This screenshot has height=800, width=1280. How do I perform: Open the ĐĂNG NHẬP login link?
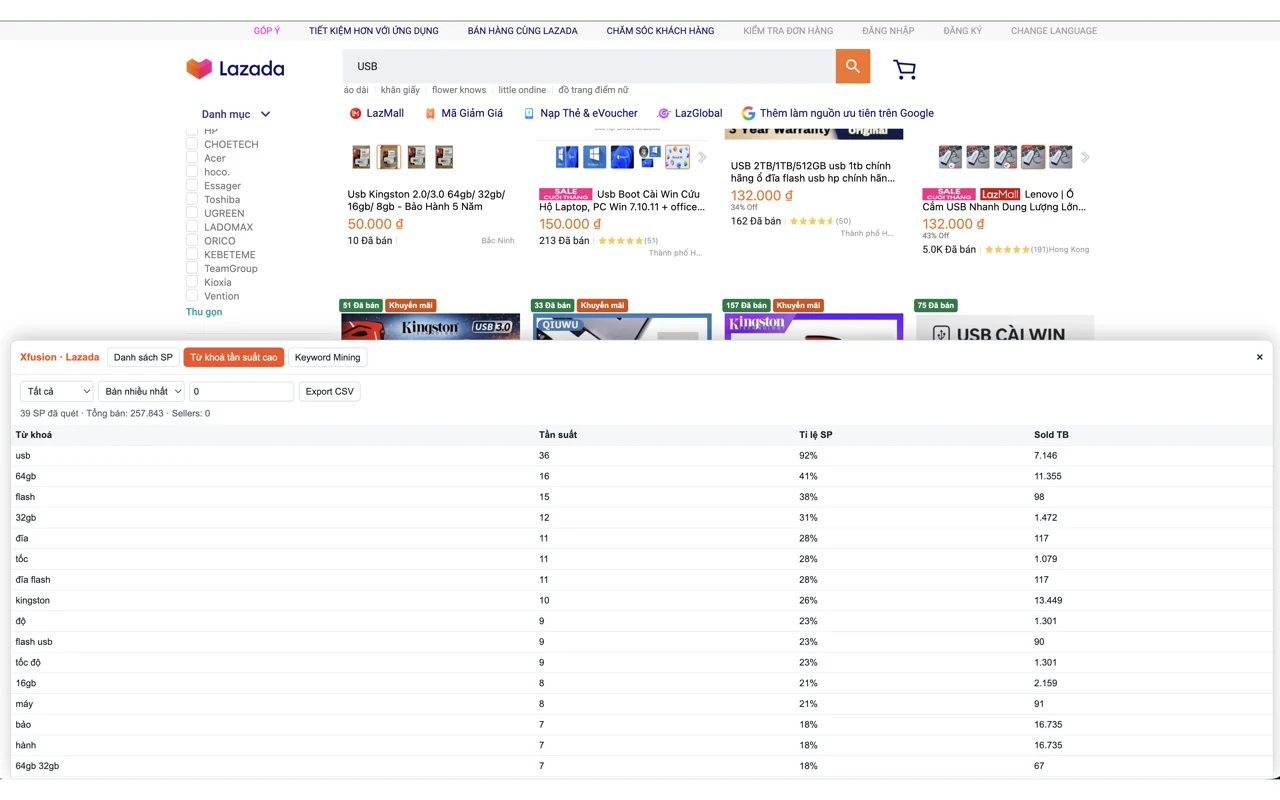[888, 31]
